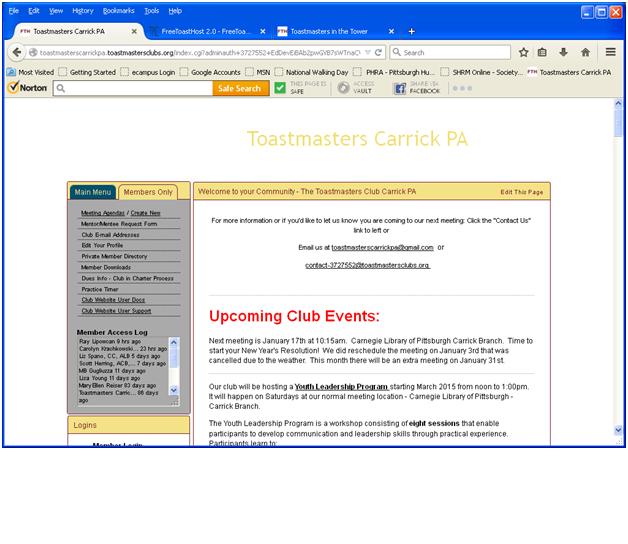Click the Firefox Search box
The width and height of the screenshot is (628, 544).
450,52
